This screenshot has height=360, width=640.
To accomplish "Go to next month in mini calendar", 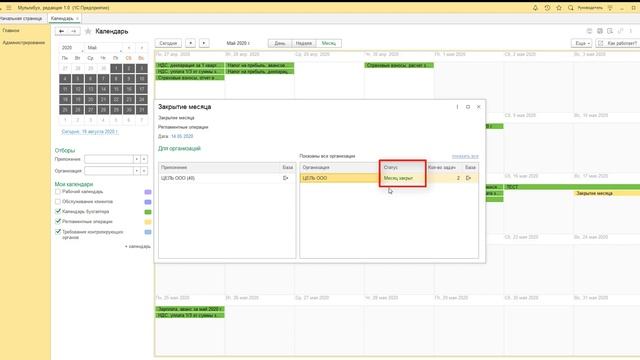I will coord(142,48).
